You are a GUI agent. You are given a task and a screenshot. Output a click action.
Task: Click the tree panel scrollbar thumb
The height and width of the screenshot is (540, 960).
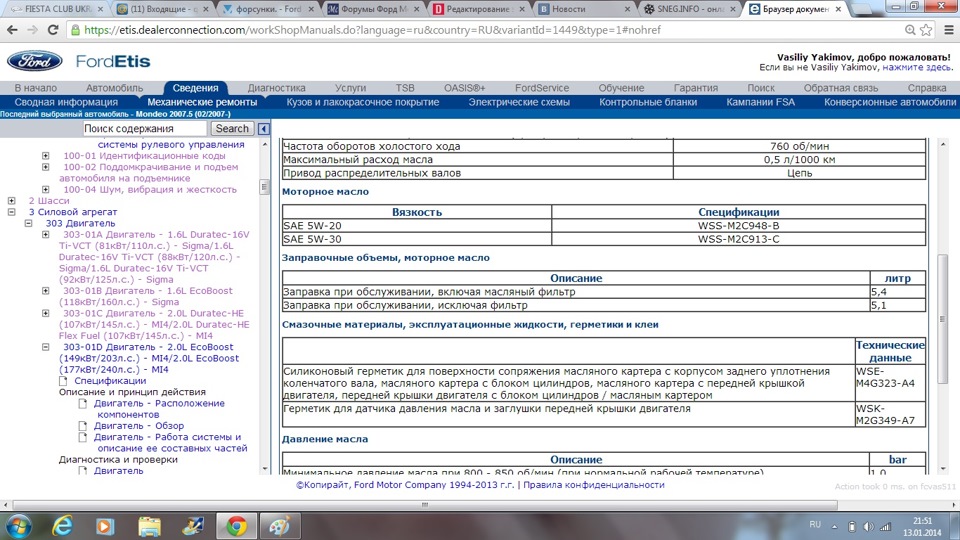point(264,186)
